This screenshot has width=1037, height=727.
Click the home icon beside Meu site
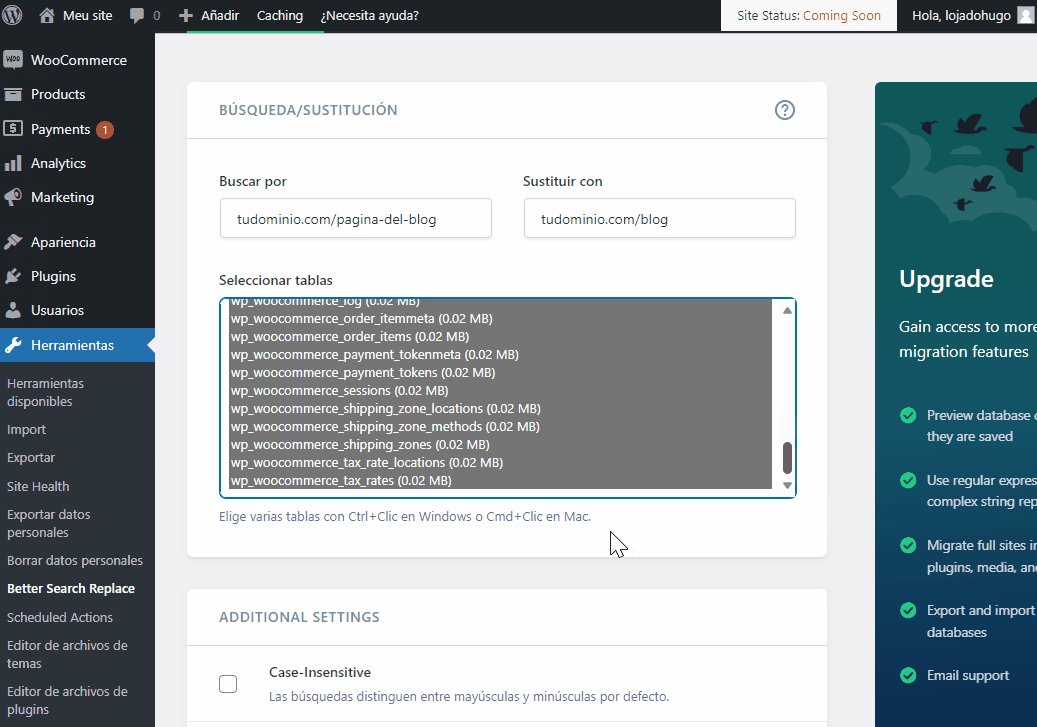pyautogui.click(x=47, y=15)
